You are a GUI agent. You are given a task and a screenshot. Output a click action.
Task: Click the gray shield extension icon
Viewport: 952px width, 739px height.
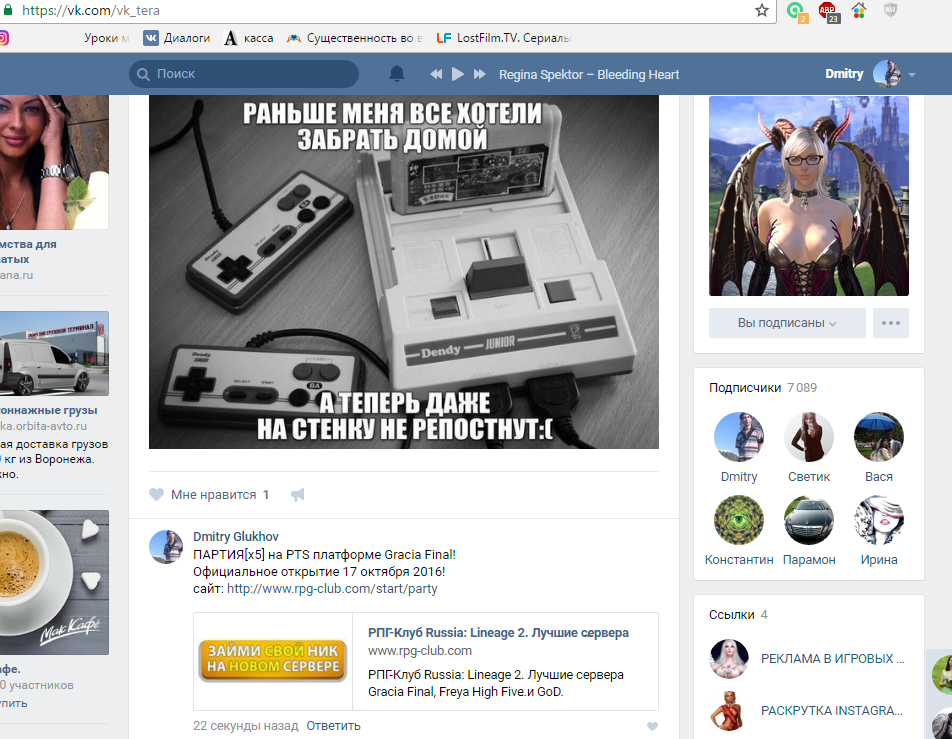pyautogui.click(x=890, y=10)
